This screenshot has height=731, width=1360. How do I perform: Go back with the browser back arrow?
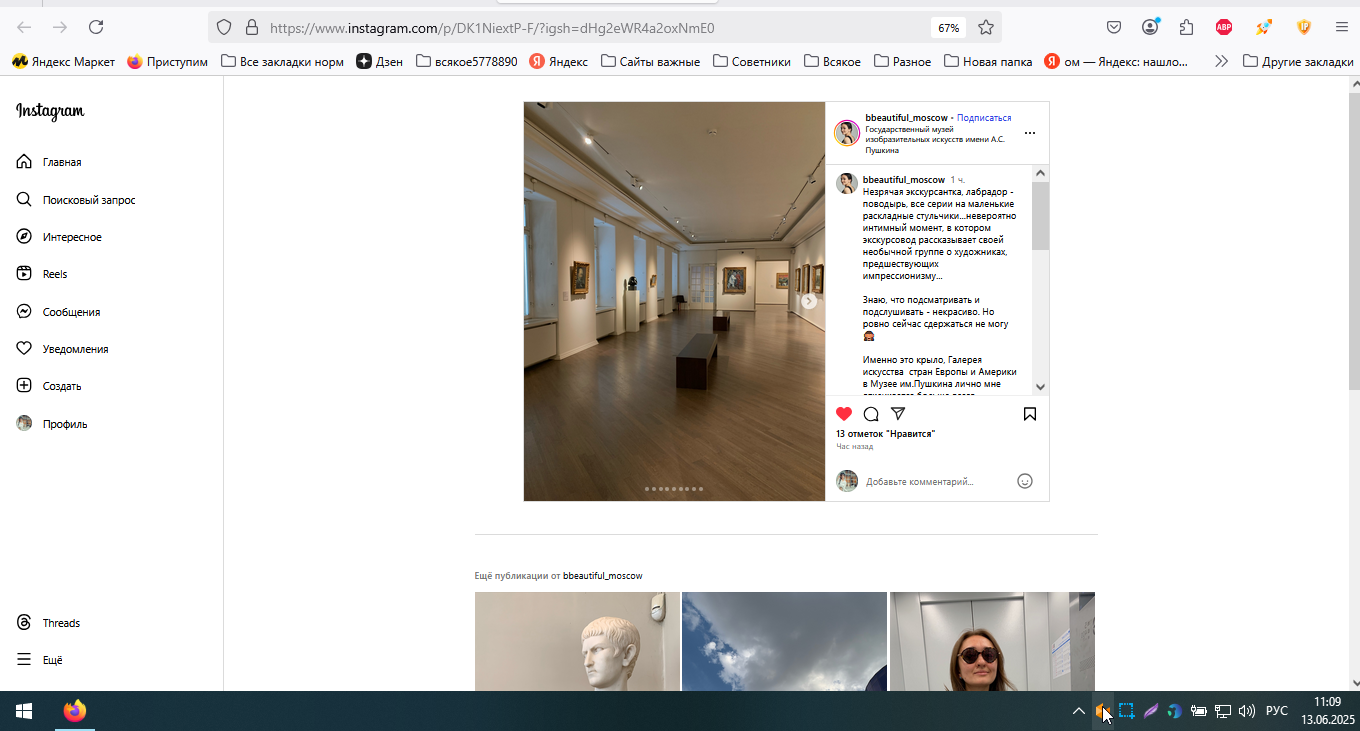(x=24, y=27)
